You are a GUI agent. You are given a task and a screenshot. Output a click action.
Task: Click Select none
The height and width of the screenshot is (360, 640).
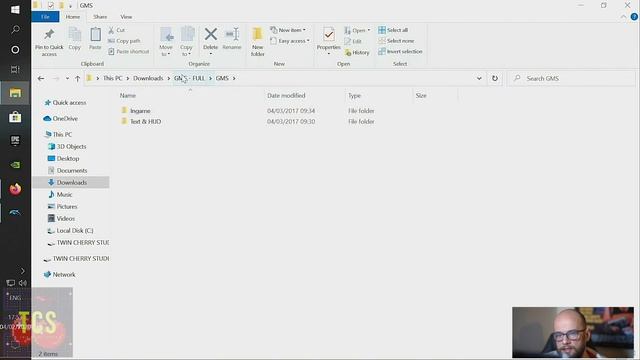(396, 41)
